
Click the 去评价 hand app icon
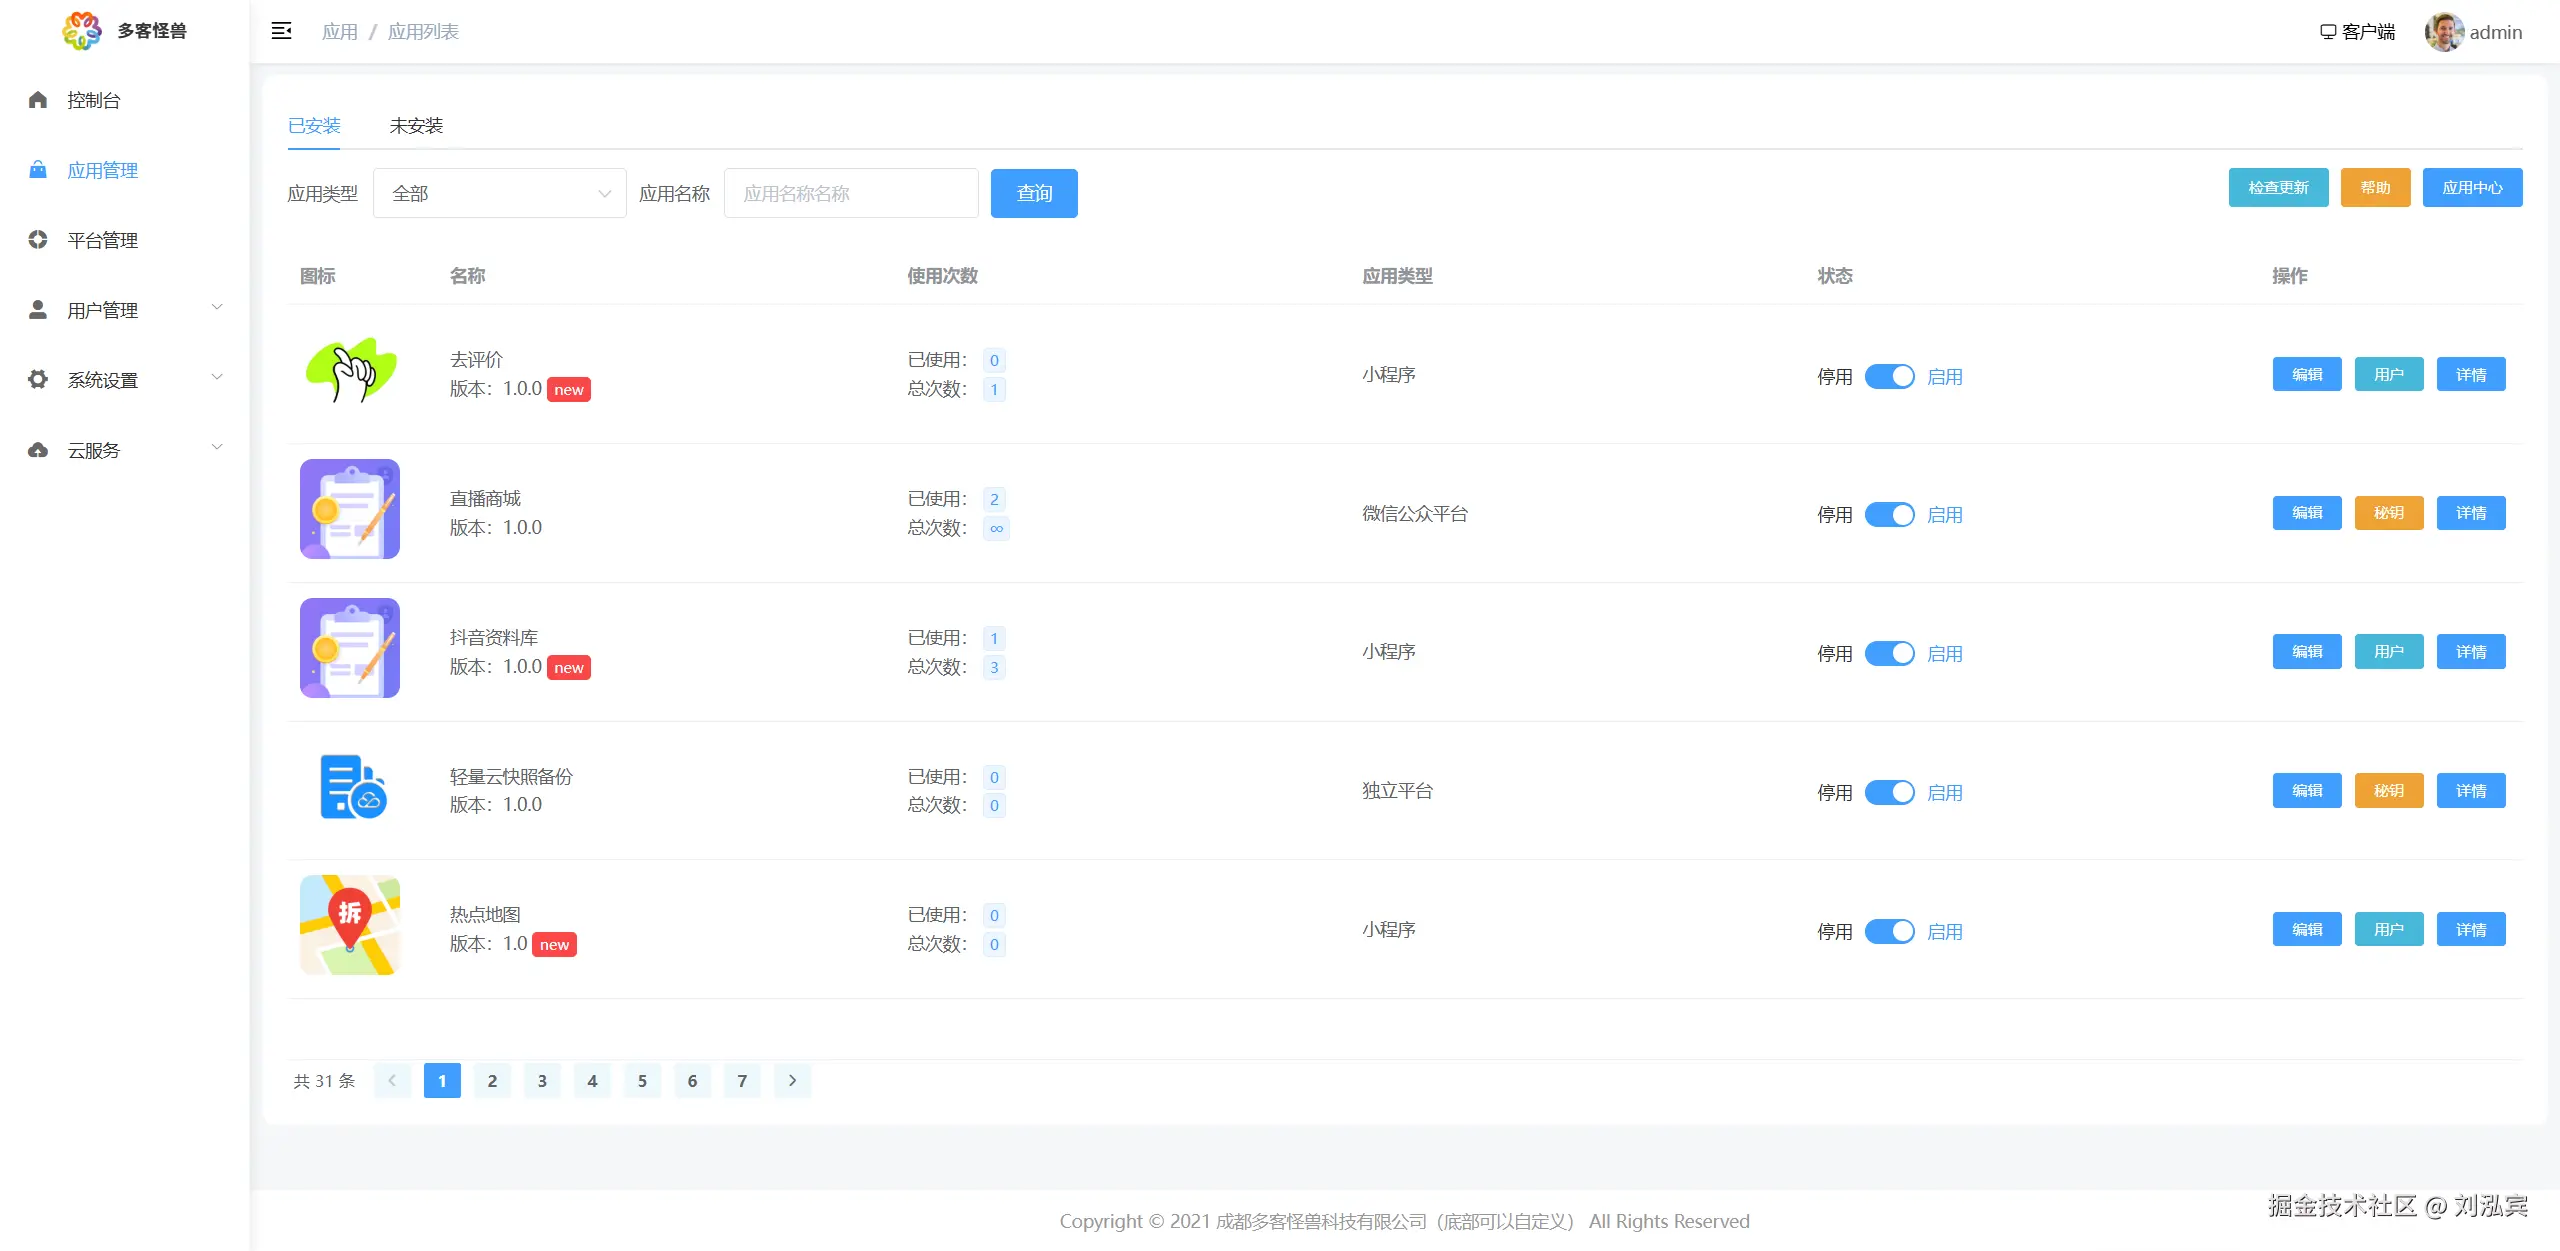pos(350,372)
